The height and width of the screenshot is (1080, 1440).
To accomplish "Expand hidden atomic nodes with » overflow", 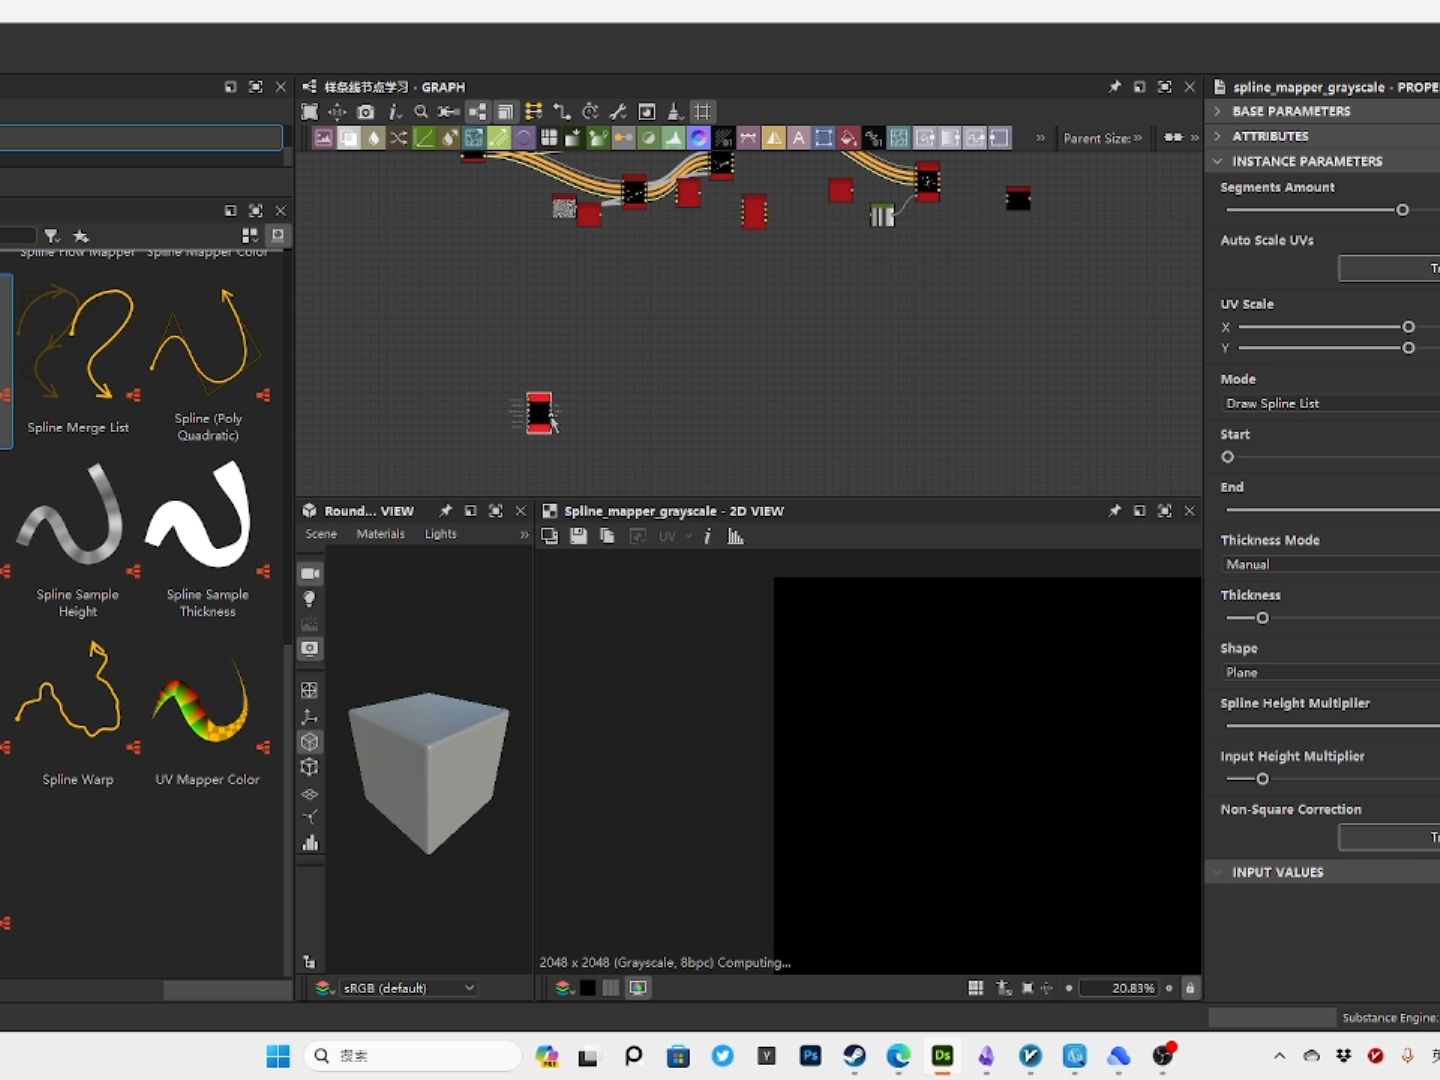I will point(1040,138).
